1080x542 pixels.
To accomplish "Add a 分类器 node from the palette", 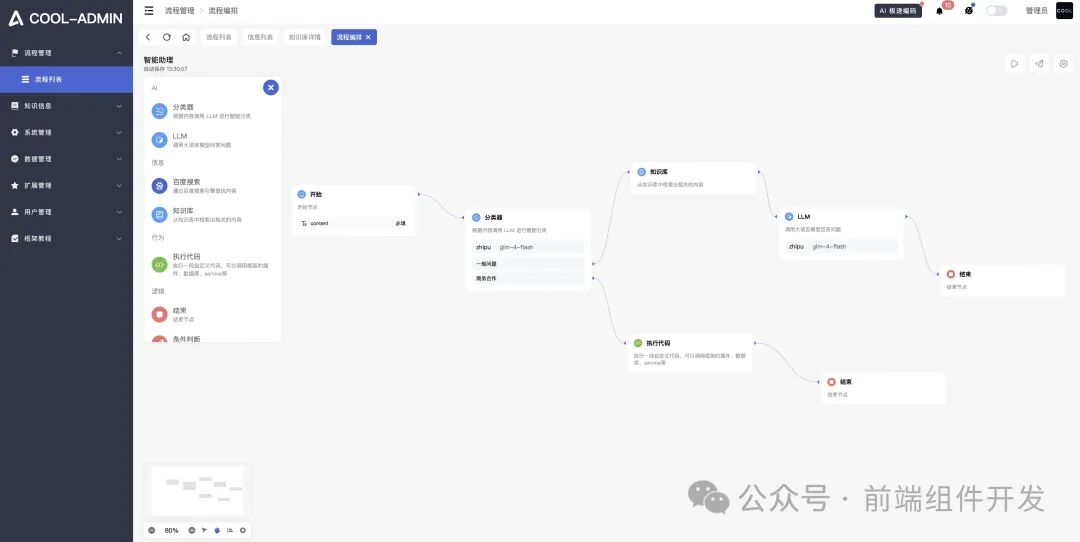I will pos(212,111).
